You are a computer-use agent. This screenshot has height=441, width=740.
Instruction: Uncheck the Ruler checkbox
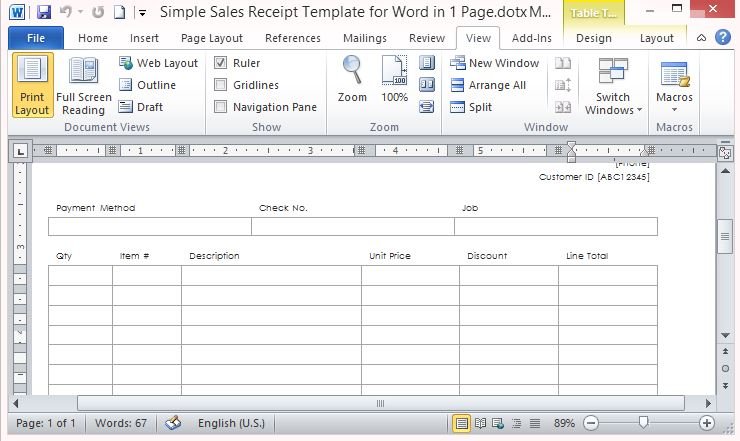point(221,63)
